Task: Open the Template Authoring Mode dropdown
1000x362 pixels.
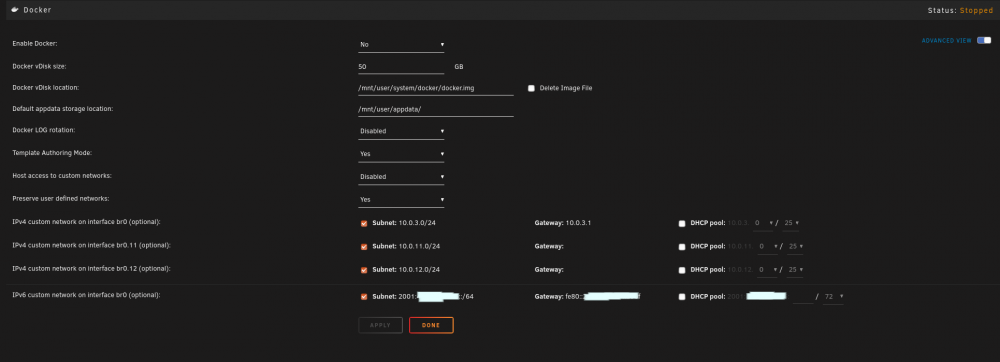Action: pos(401,154)
